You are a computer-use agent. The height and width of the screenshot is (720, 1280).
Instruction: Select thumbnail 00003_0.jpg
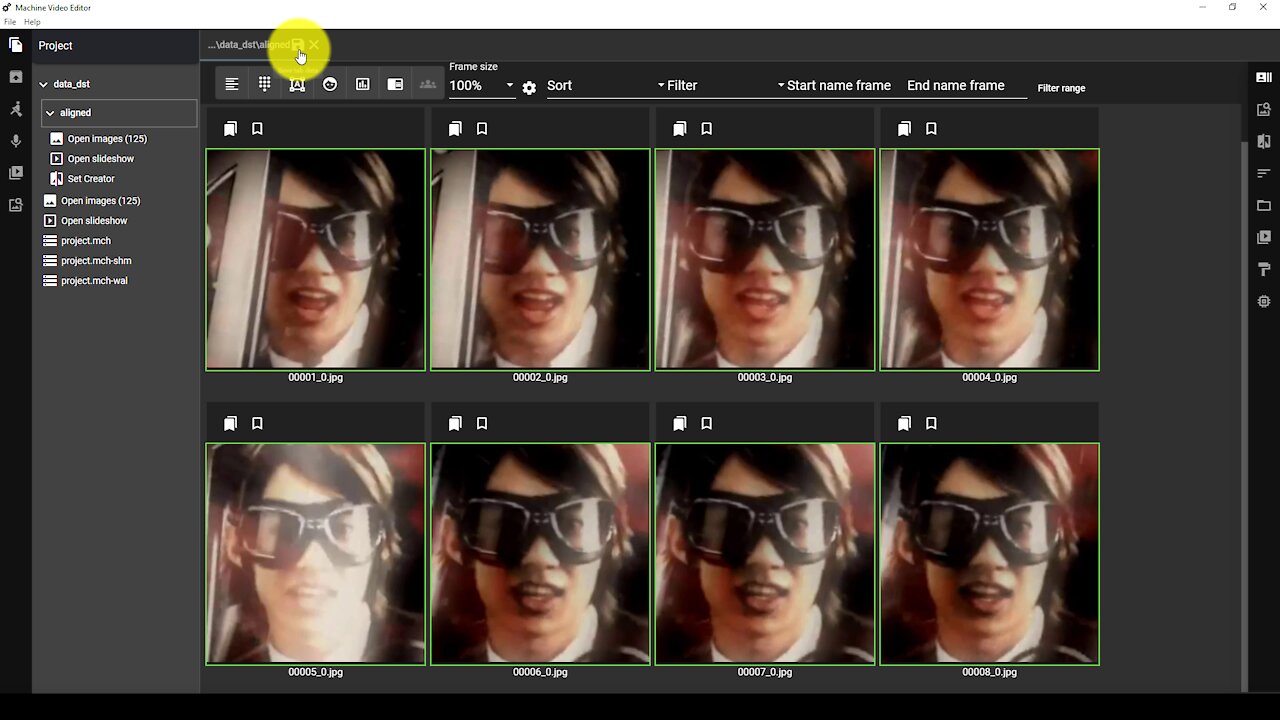[x=765, y=259]
